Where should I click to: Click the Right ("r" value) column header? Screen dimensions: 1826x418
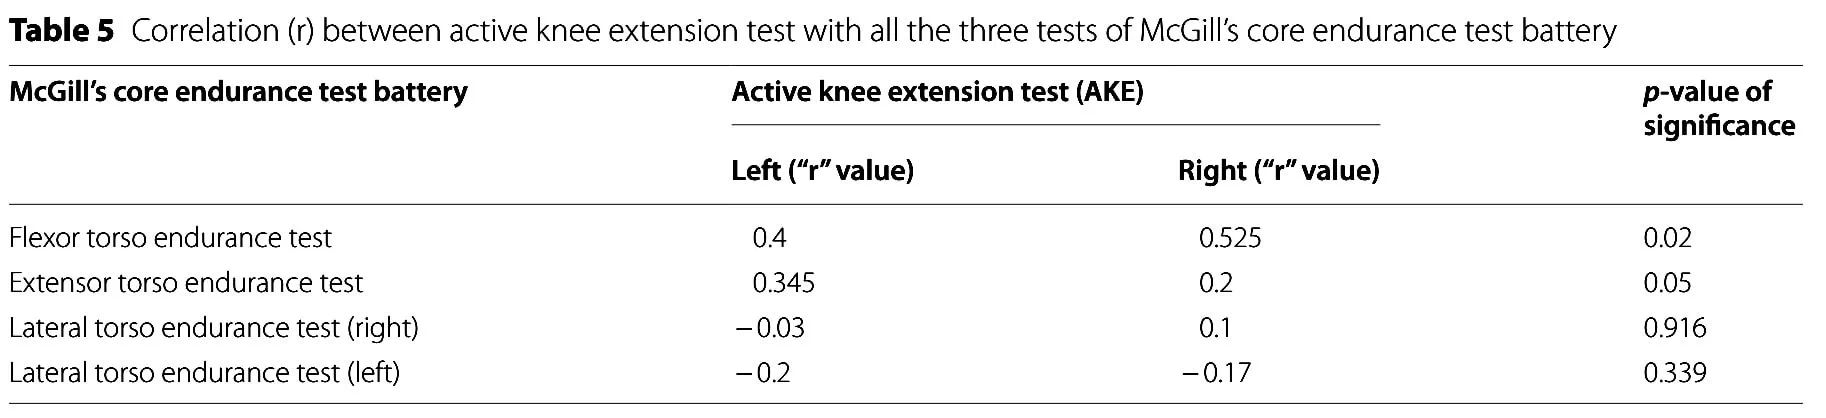(x=1279, y=171)
